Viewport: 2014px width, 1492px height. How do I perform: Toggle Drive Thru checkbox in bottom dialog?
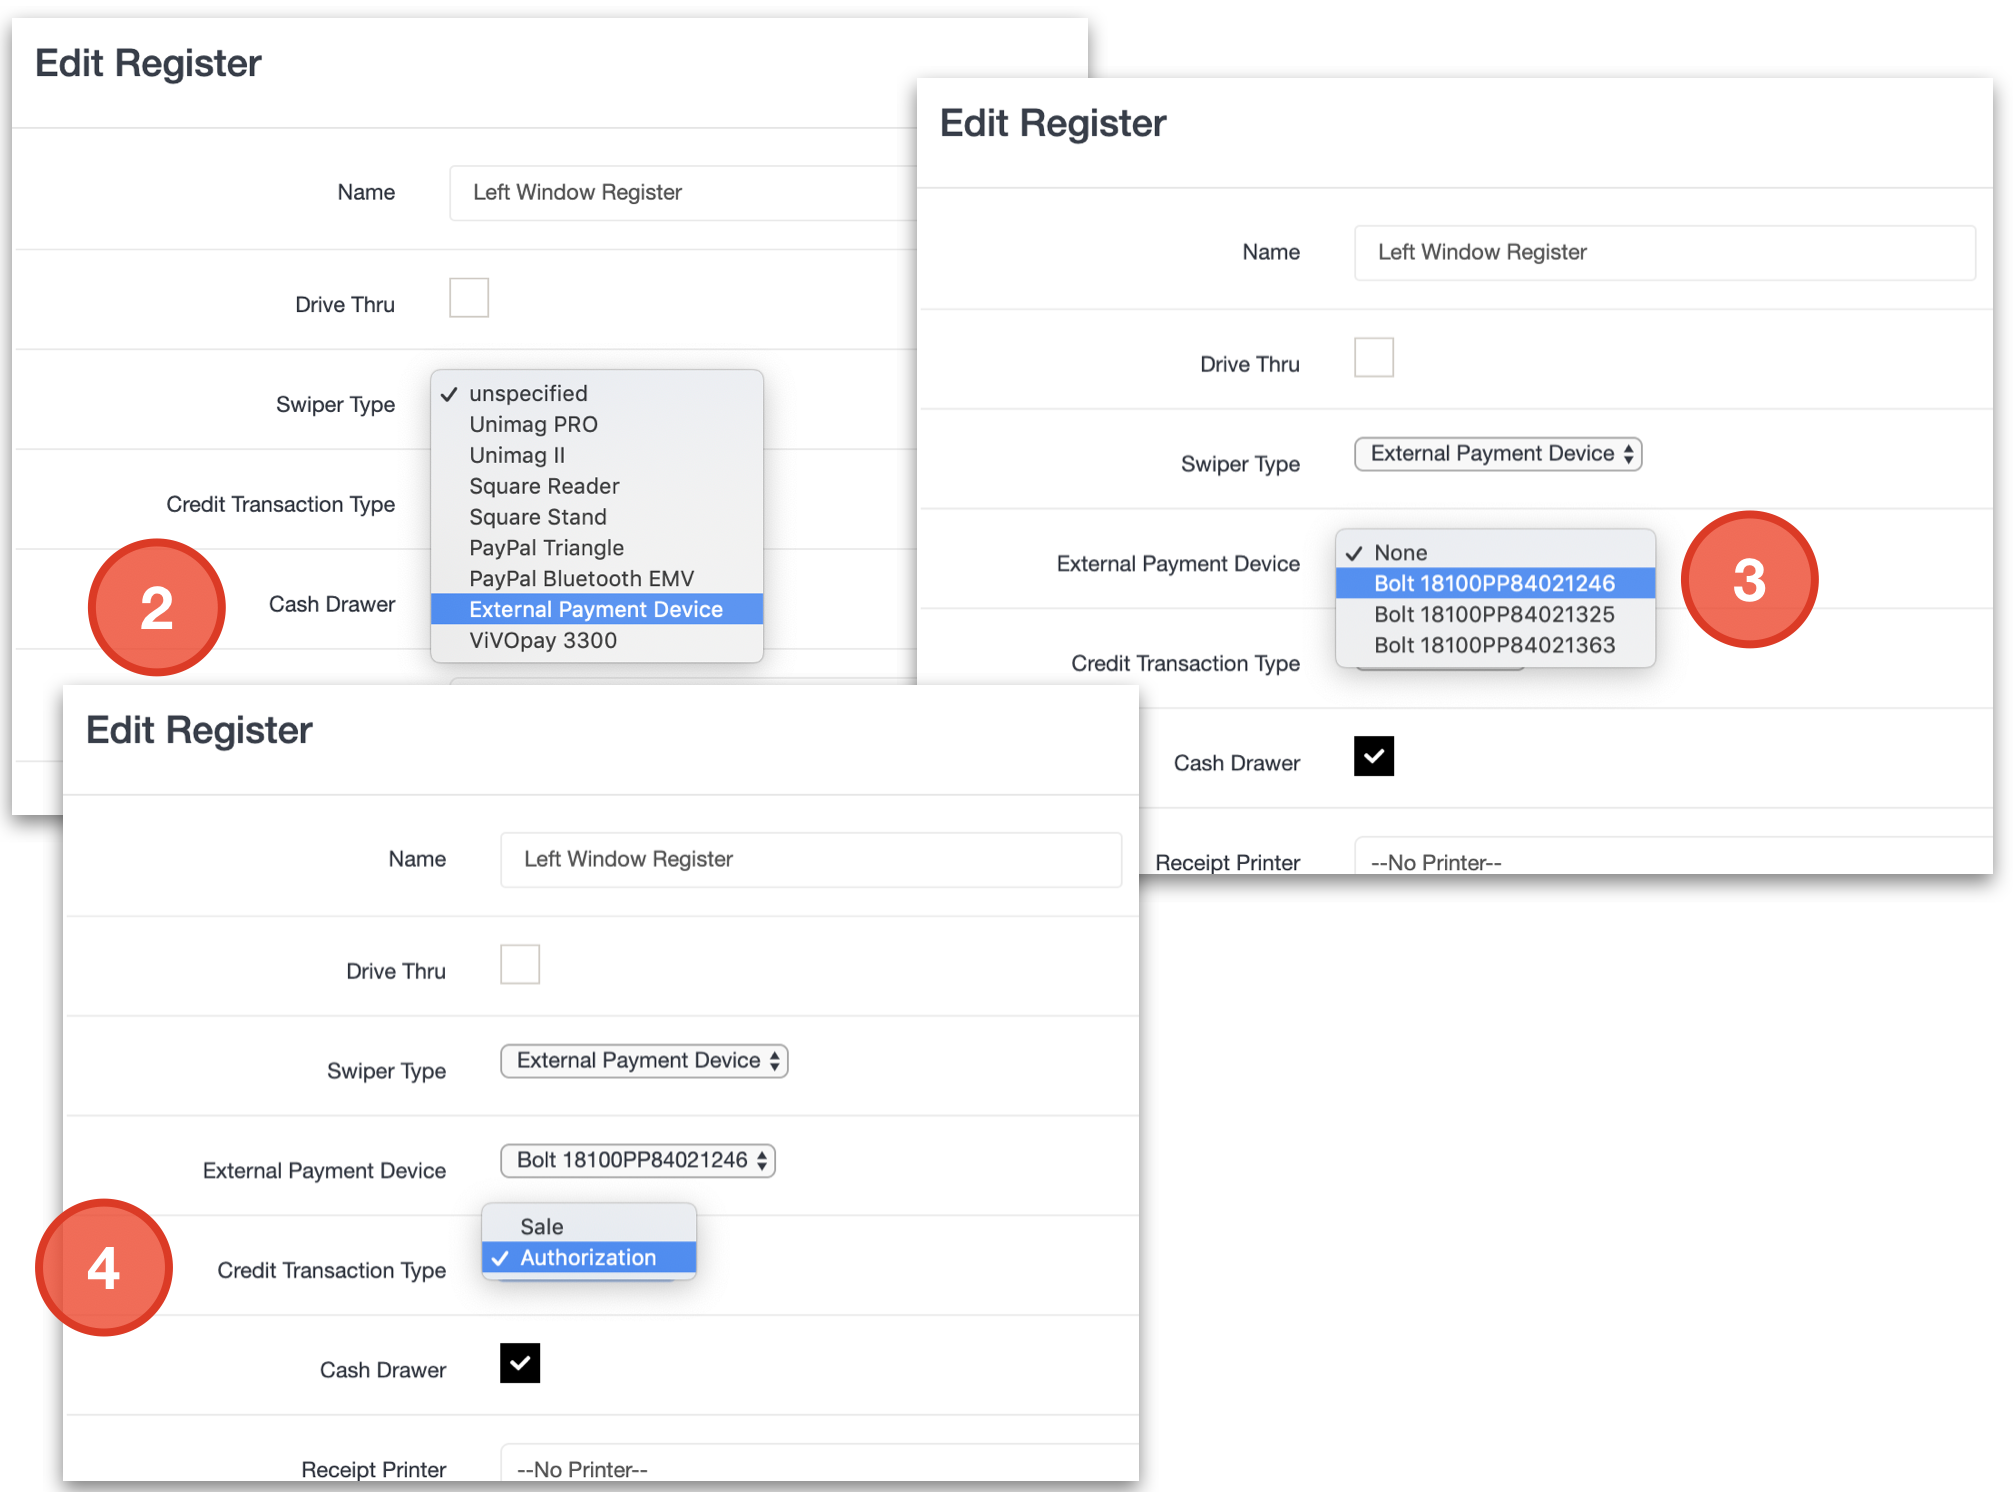520,965
